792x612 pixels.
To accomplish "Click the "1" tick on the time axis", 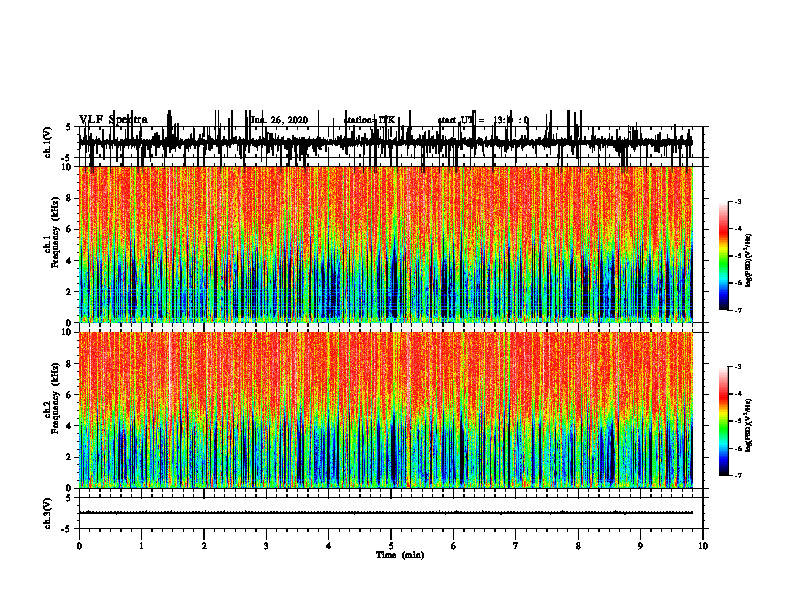I will [141, 546].
